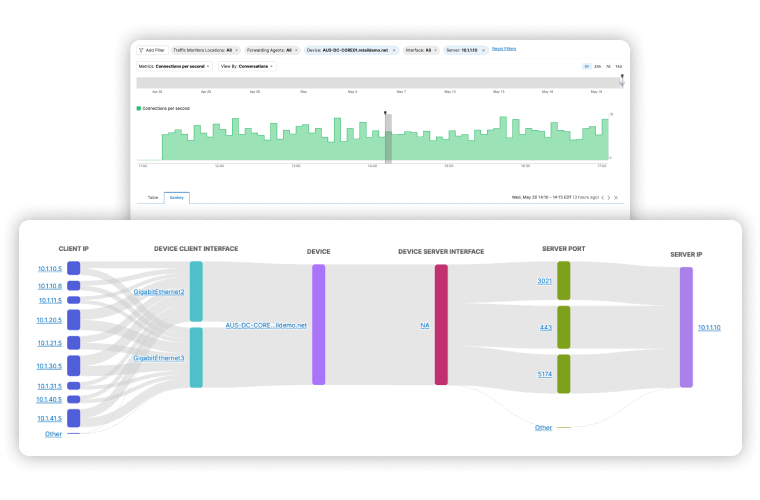Jump to latest time interval arrow
This screenshot has height=500, width=760.
(x=616, y=198)
